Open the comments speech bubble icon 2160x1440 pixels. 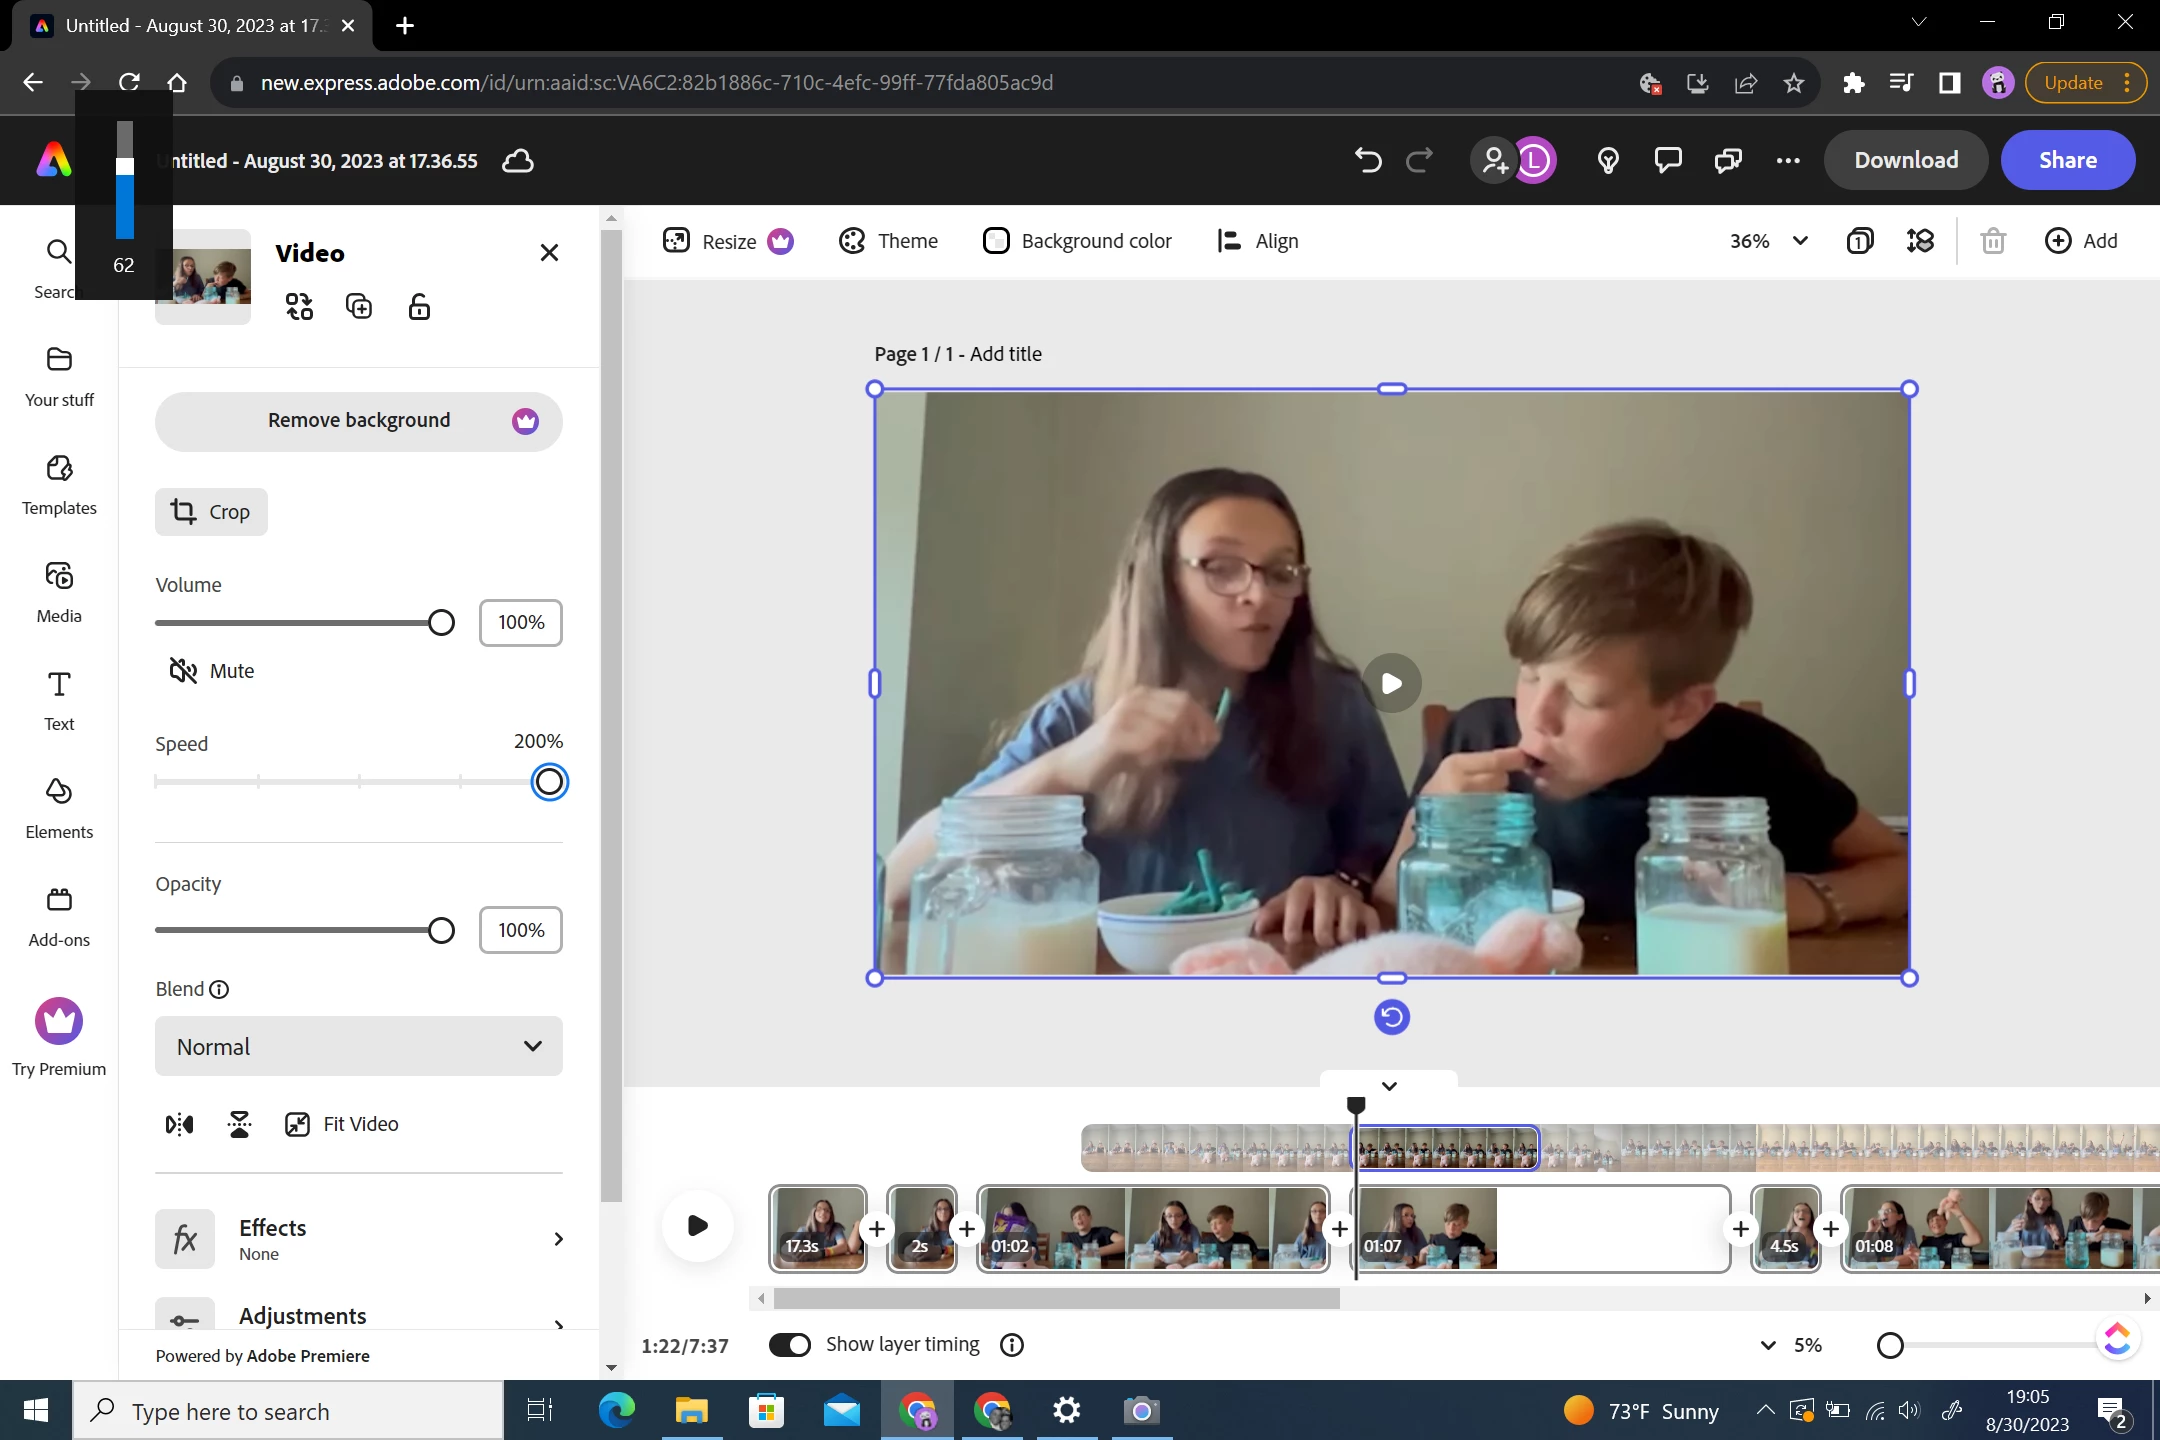(1667, 160)
